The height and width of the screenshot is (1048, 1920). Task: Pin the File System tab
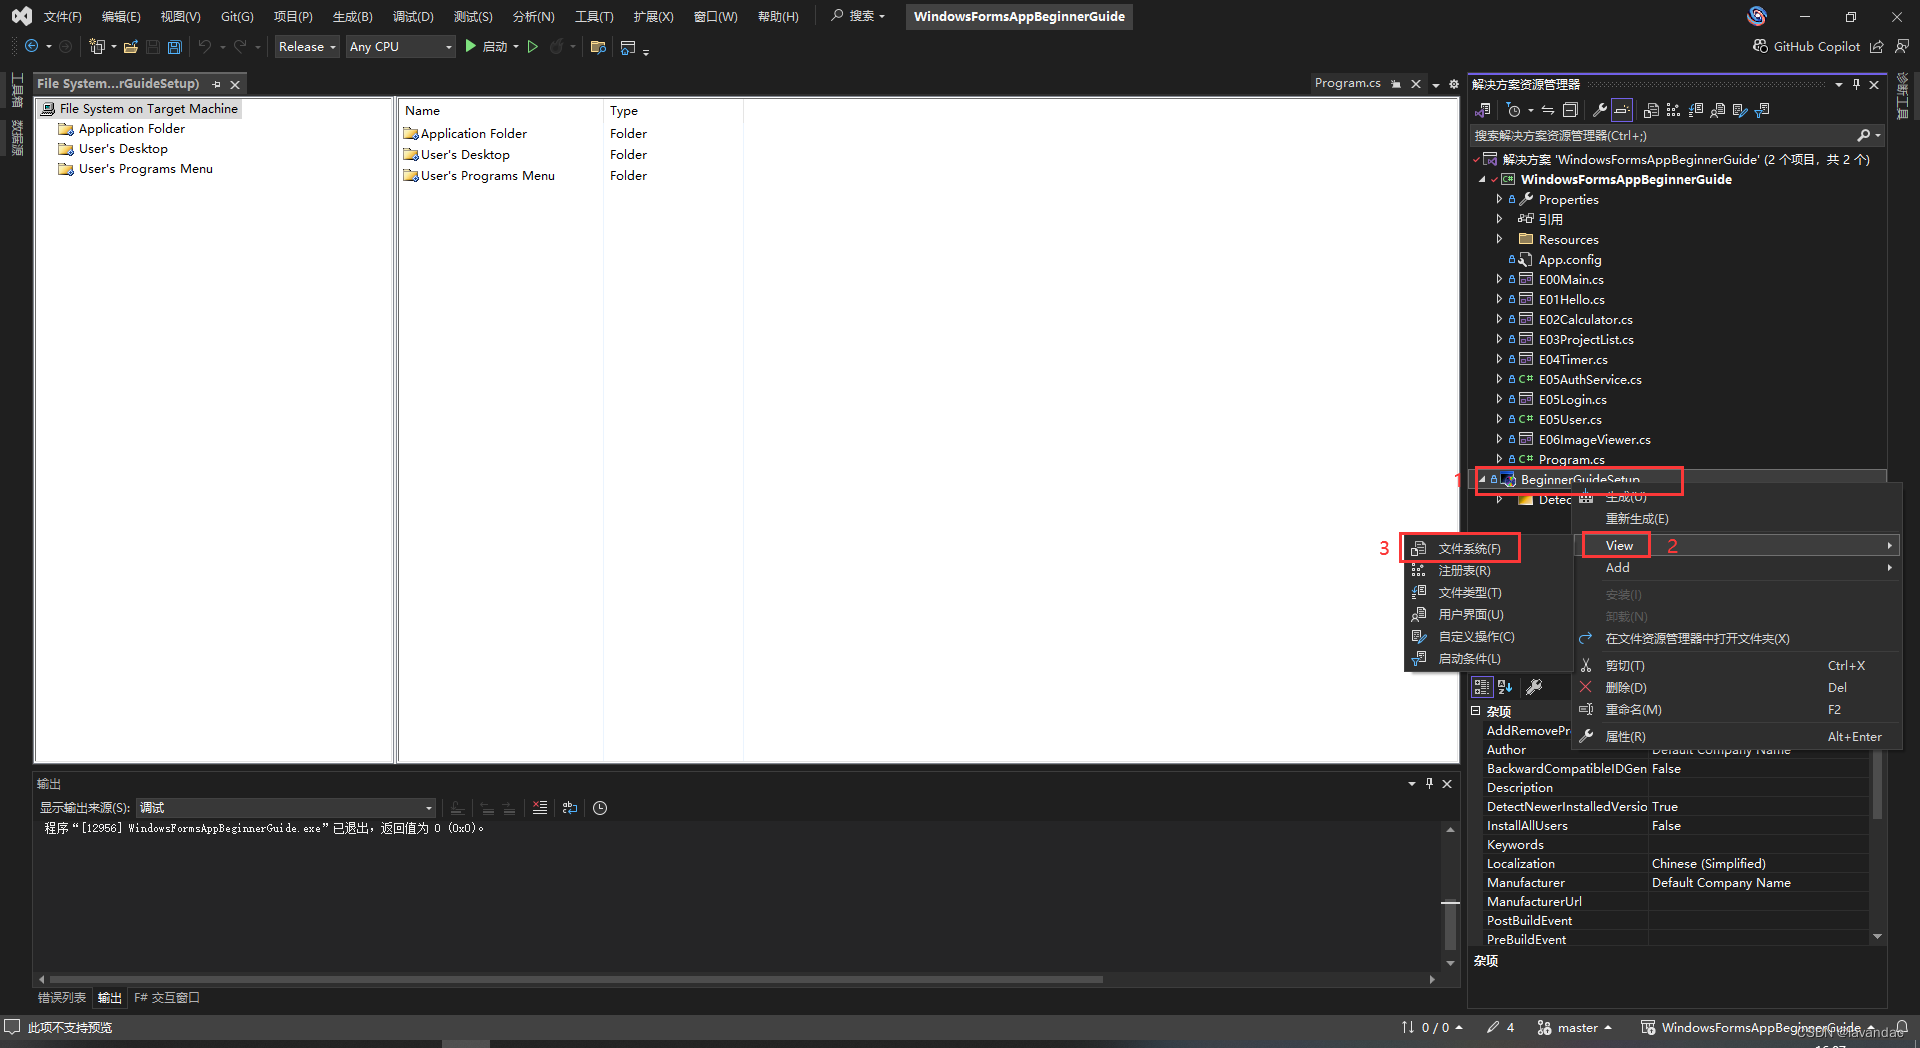(216, 84)
